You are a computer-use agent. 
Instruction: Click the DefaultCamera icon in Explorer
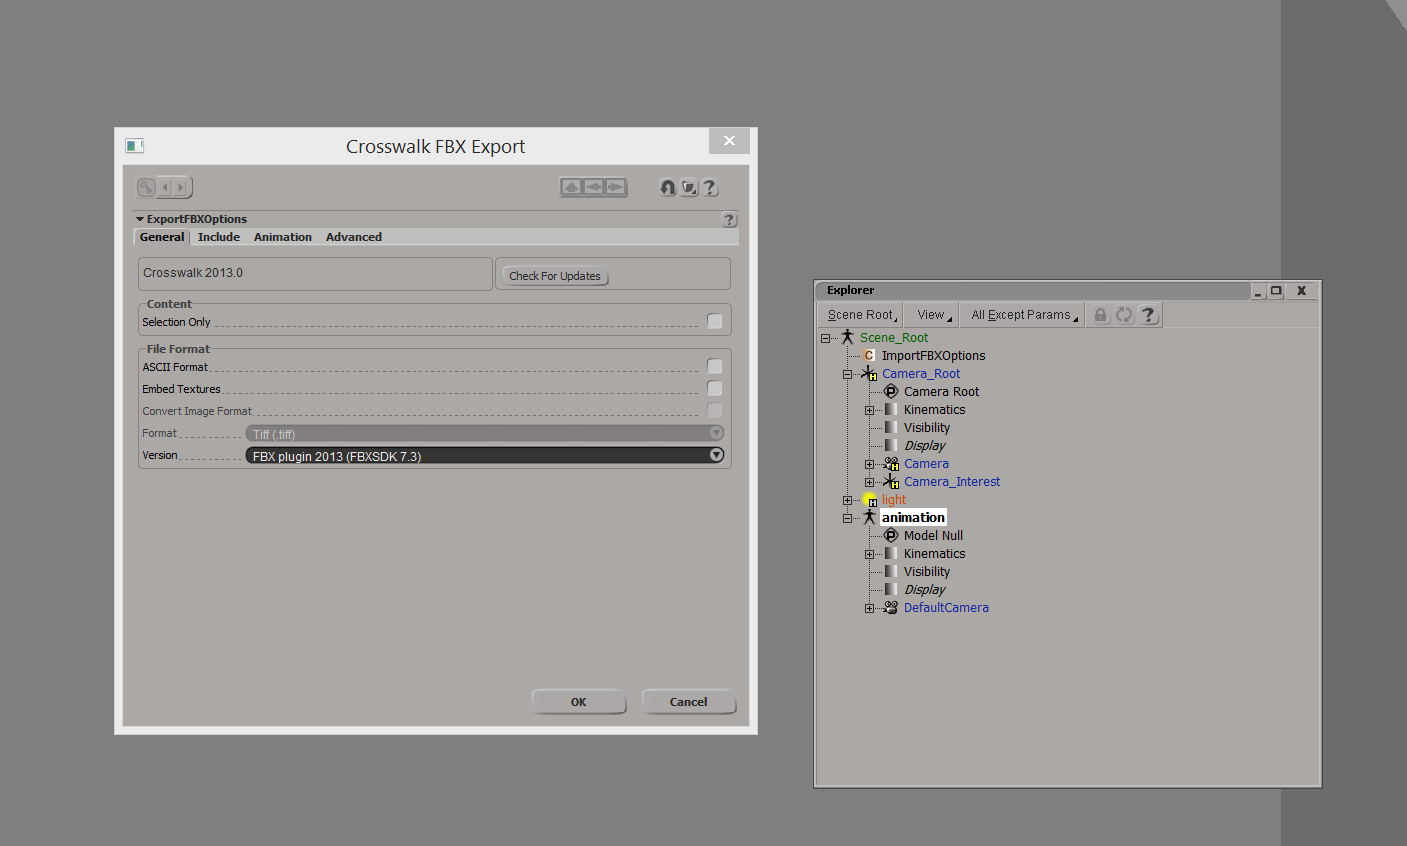click(891, 608)
